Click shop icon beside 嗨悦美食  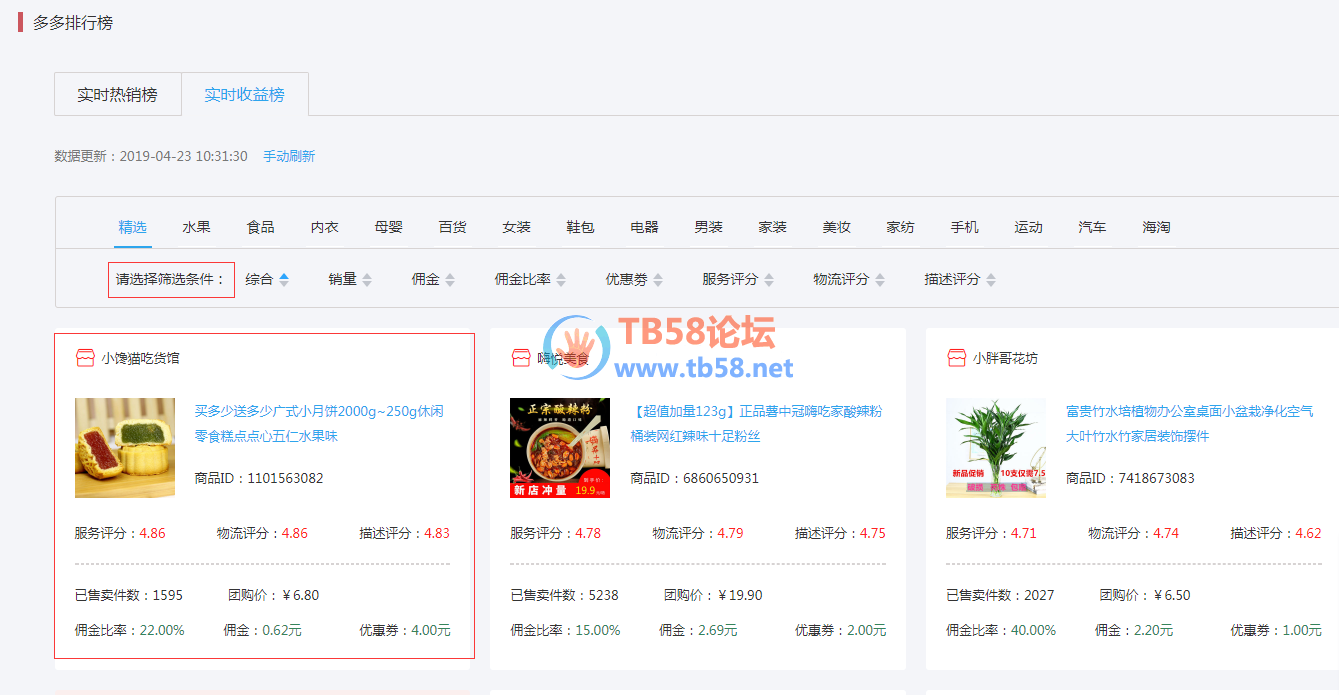521,358
